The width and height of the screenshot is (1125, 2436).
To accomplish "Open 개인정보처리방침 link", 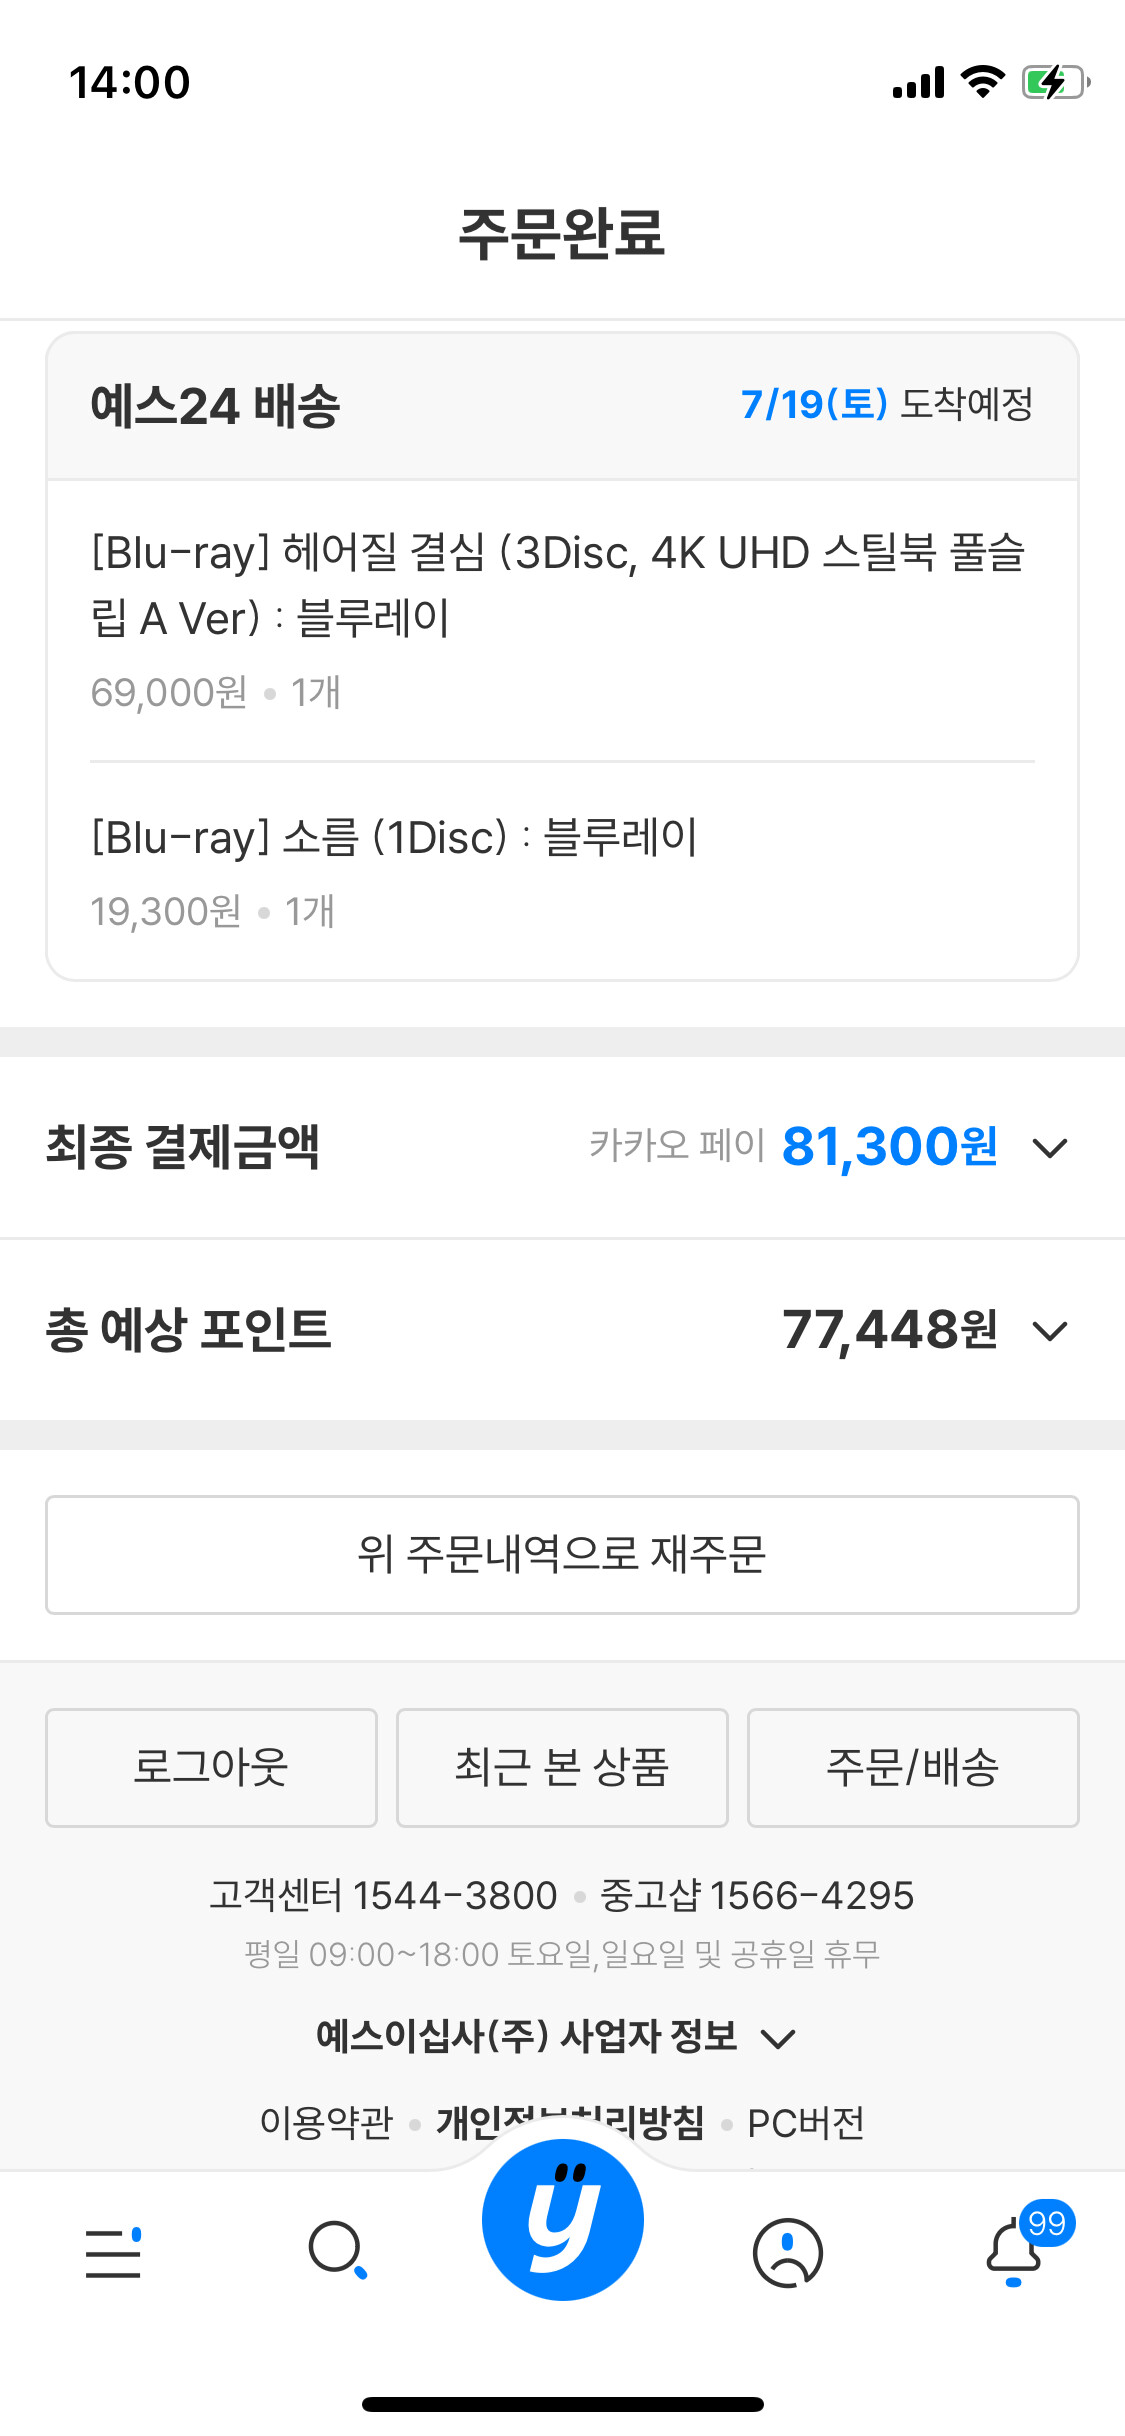I will [x=570, y=2120].
